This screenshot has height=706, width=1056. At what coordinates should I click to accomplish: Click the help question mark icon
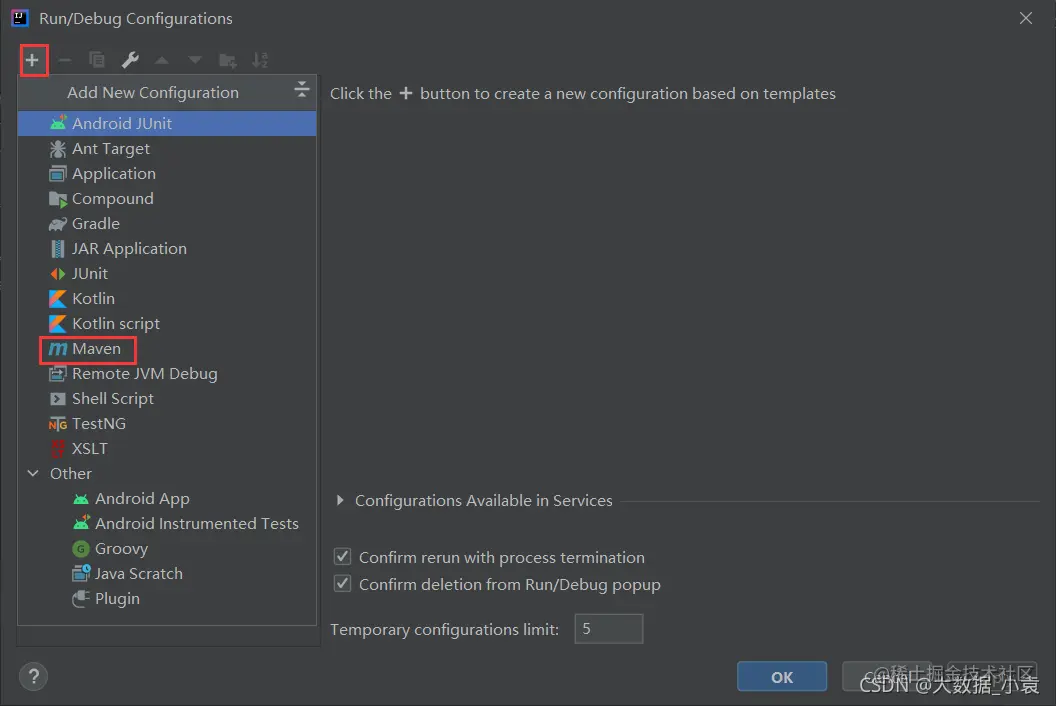34,676
